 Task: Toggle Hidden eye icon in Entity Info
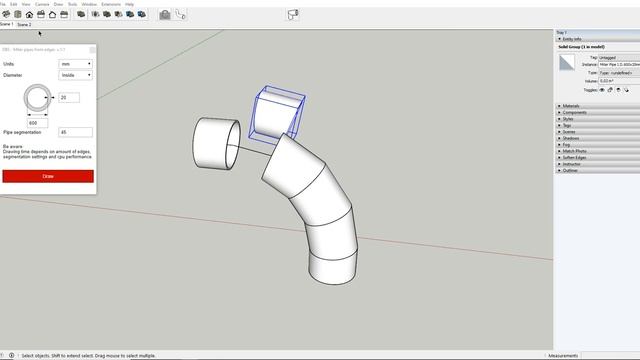pos(602,90)
